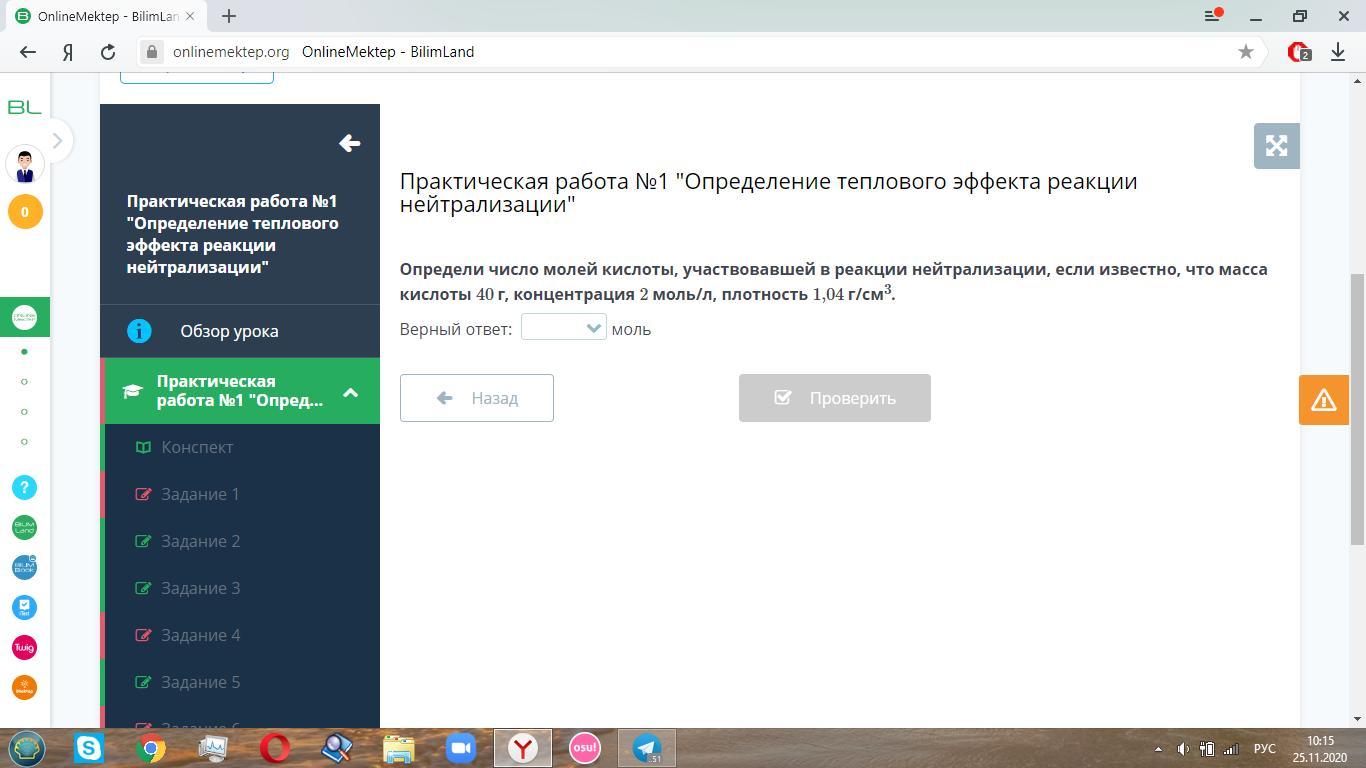The image size is (1366, 768).
Task: Open the BL logo home
Action: (24, 107)
